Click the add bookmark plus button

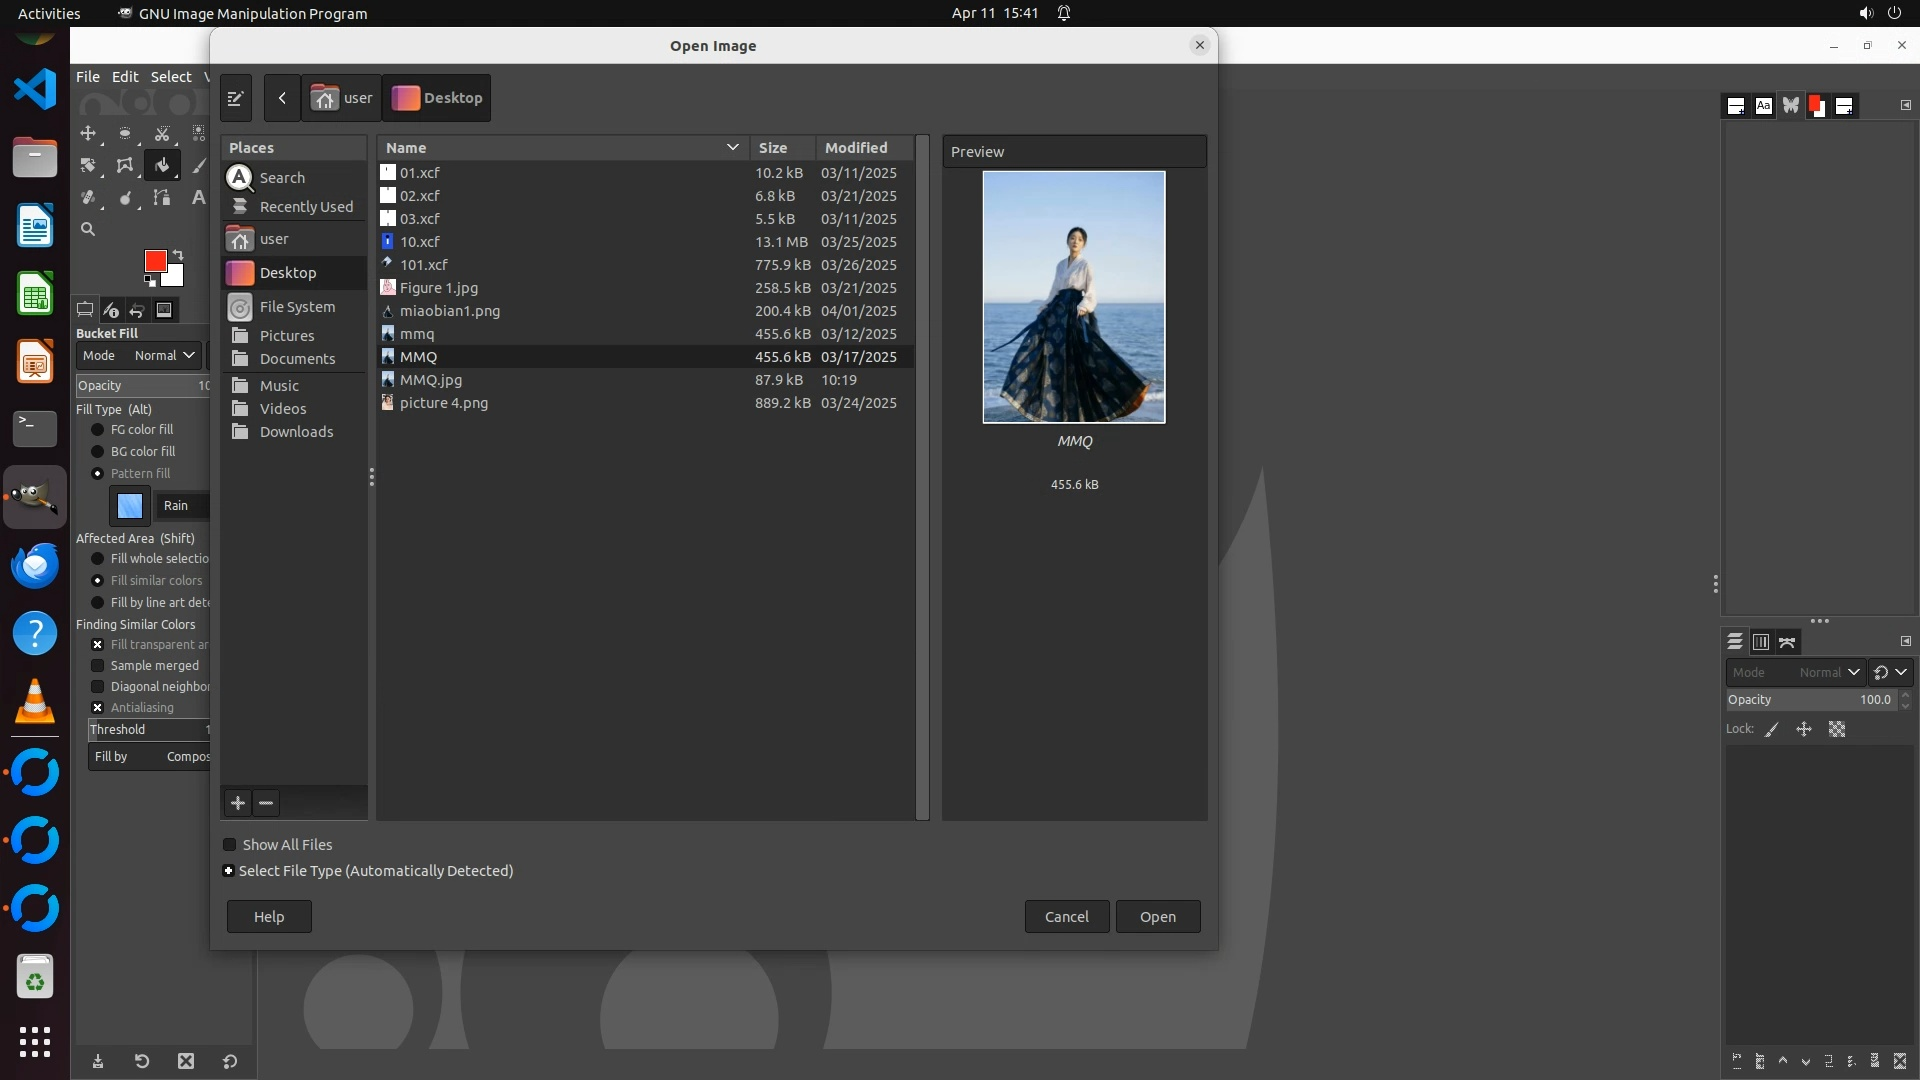[238, 803]
